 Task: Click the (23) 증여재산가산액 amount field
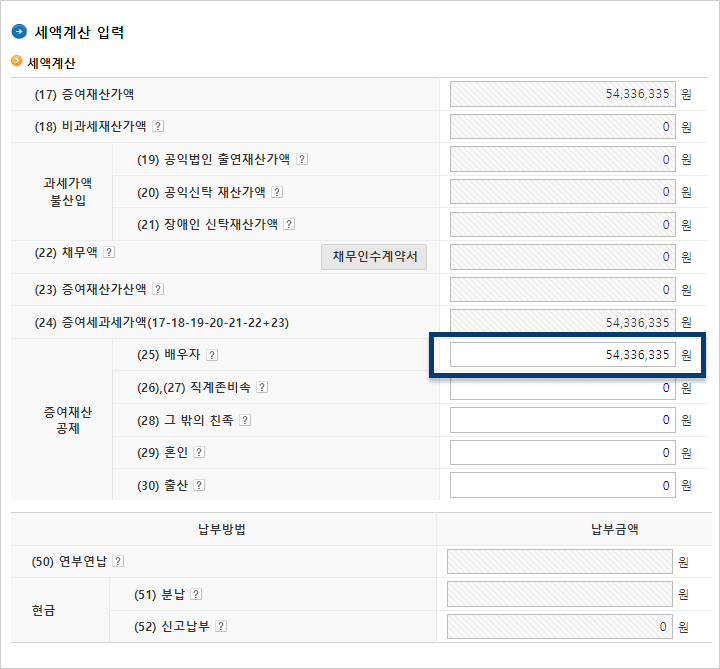point(562,290)
